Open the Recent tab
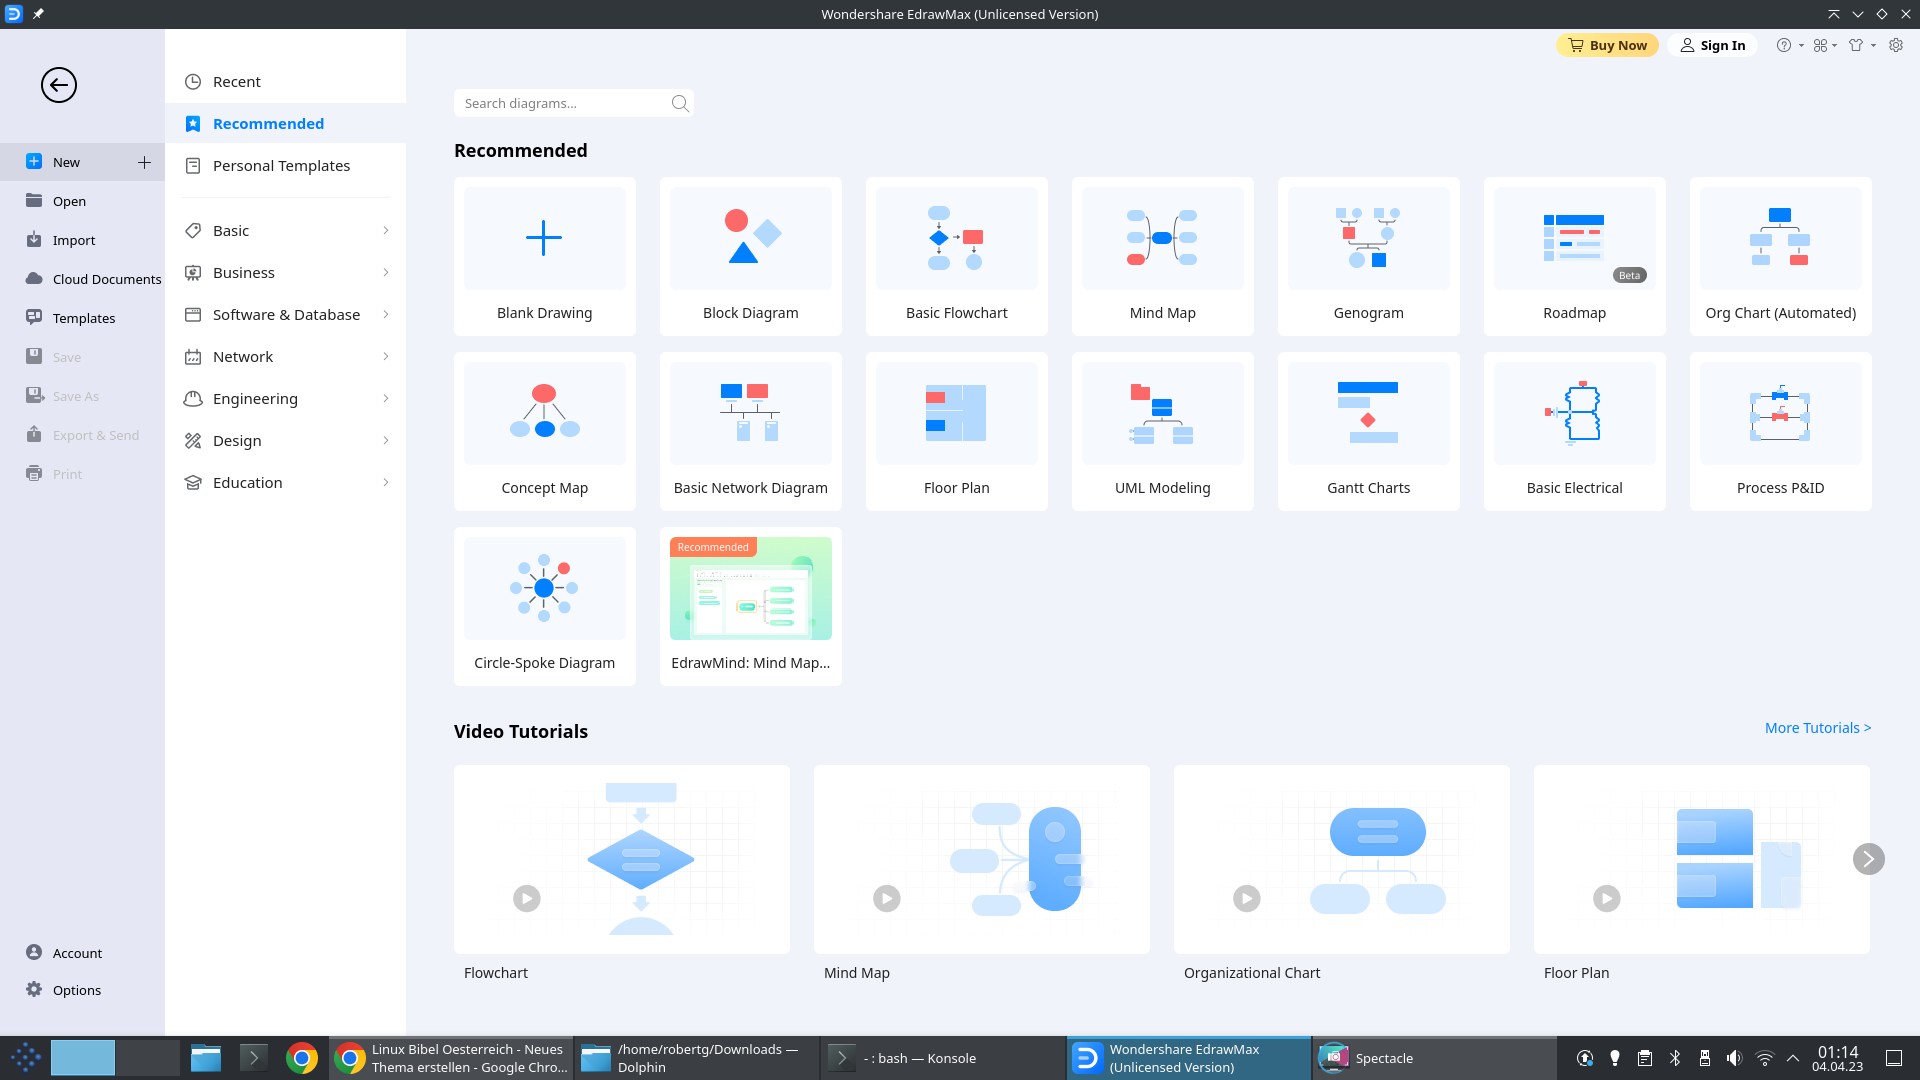The height and width of the screenshot is (1080, 1920). pyautogui.click(x=236, y=82)
